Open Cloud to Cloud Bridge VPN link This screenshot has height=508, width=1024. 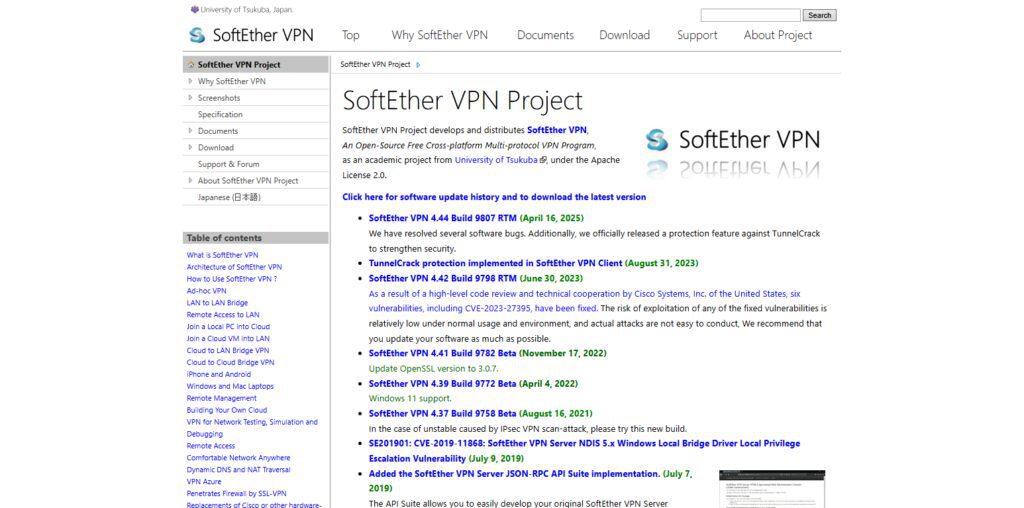231,362
